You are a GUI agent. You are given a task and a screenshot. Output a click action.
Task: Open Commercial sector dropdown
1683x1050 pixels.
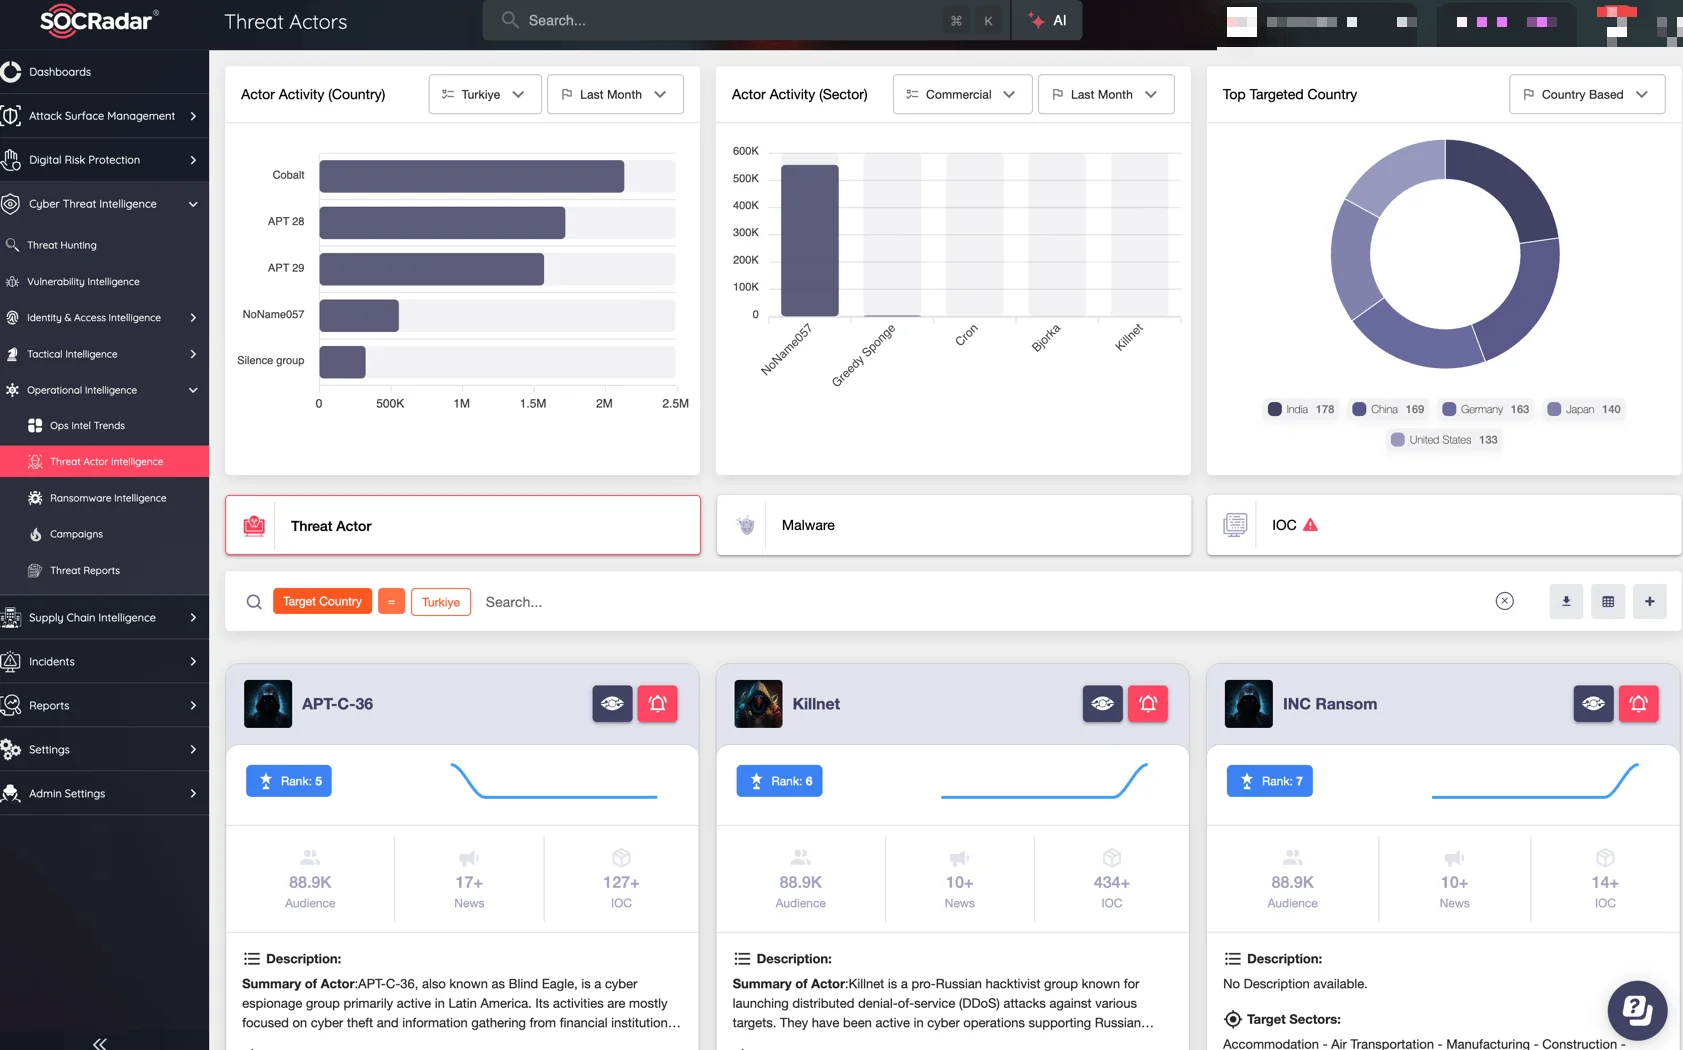click(x=962, y=94)
